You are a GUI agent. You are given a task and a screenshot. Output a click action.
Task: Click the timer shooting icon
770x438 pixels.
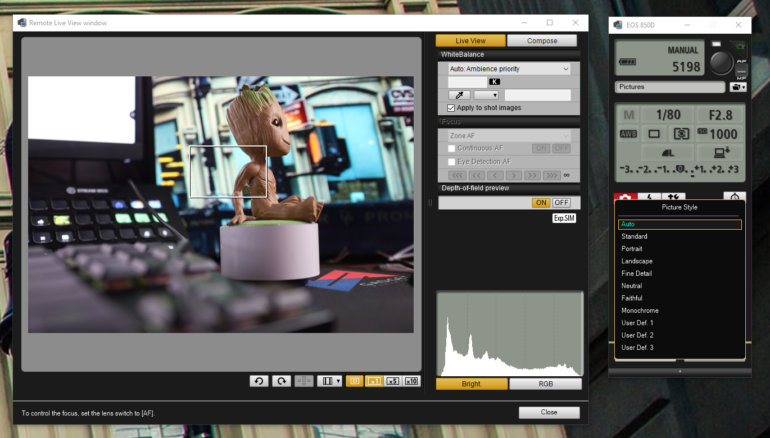point(735,197)
